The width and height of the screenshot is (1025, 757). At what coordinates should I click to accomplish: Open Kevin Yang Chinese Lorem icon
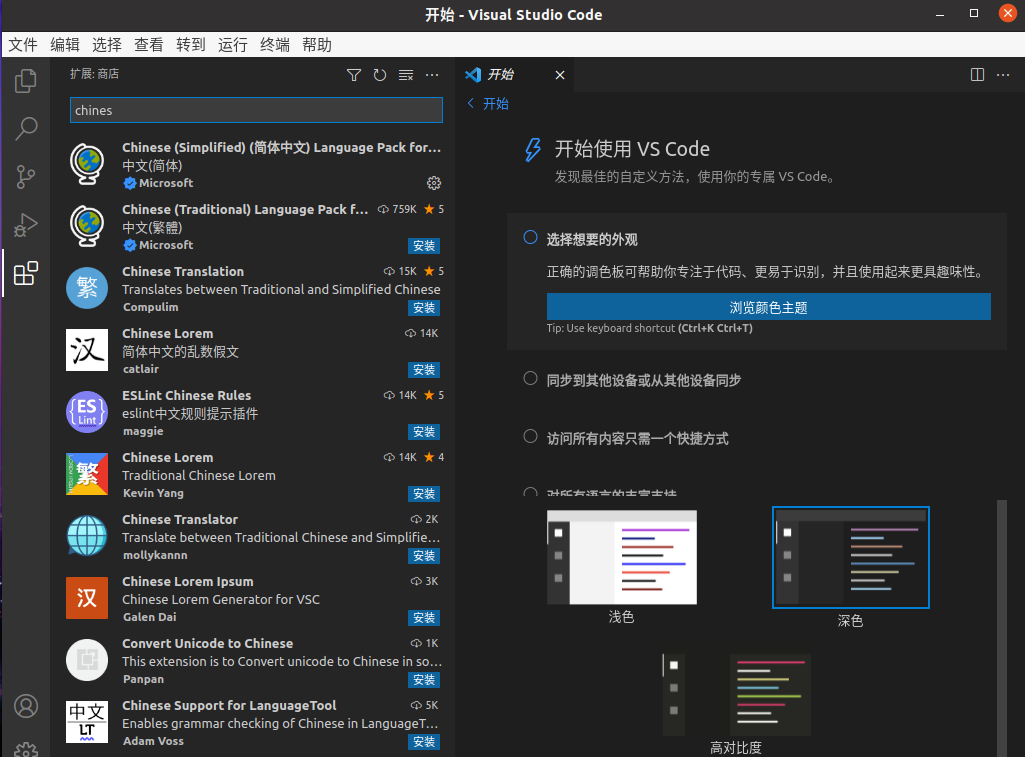point(87,474)
